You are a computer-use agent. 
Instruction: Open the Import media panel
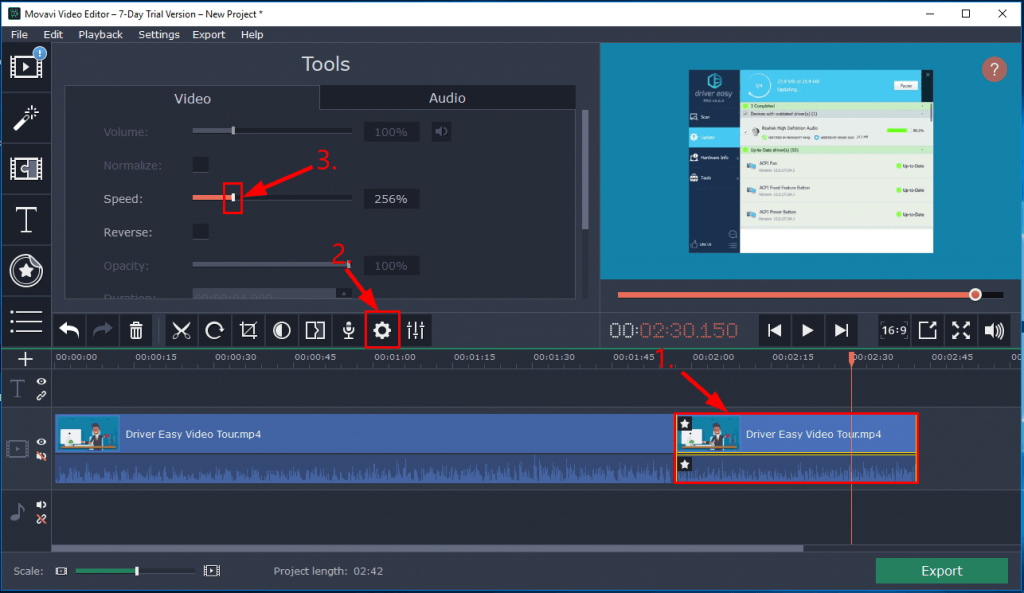pos(26,67)
